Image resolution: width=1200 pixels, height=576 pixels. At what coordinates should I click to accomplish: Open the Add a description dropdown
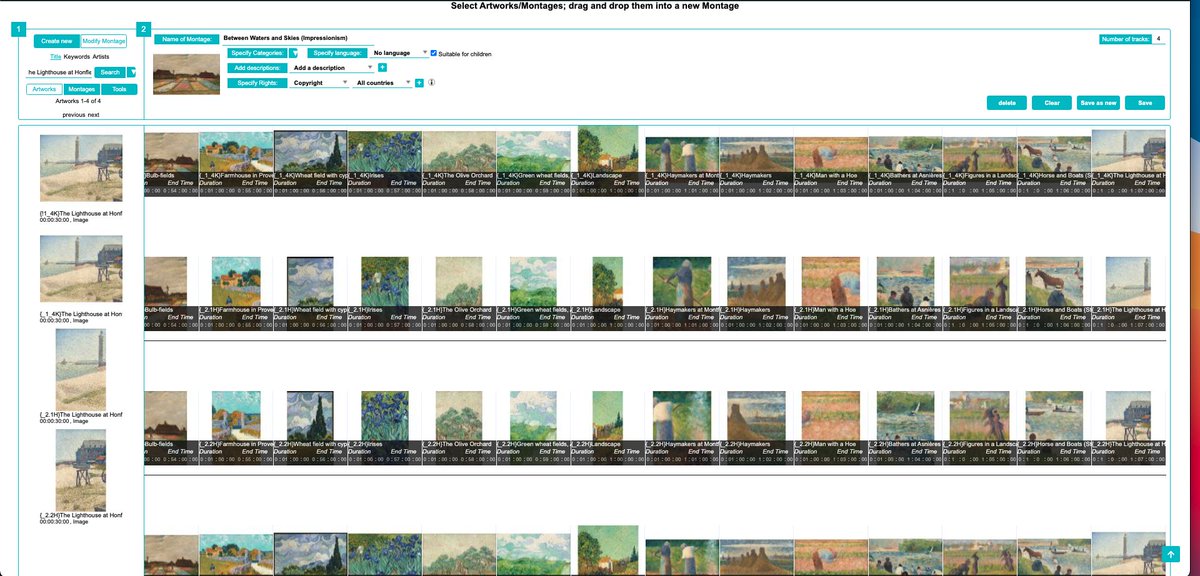333,68
